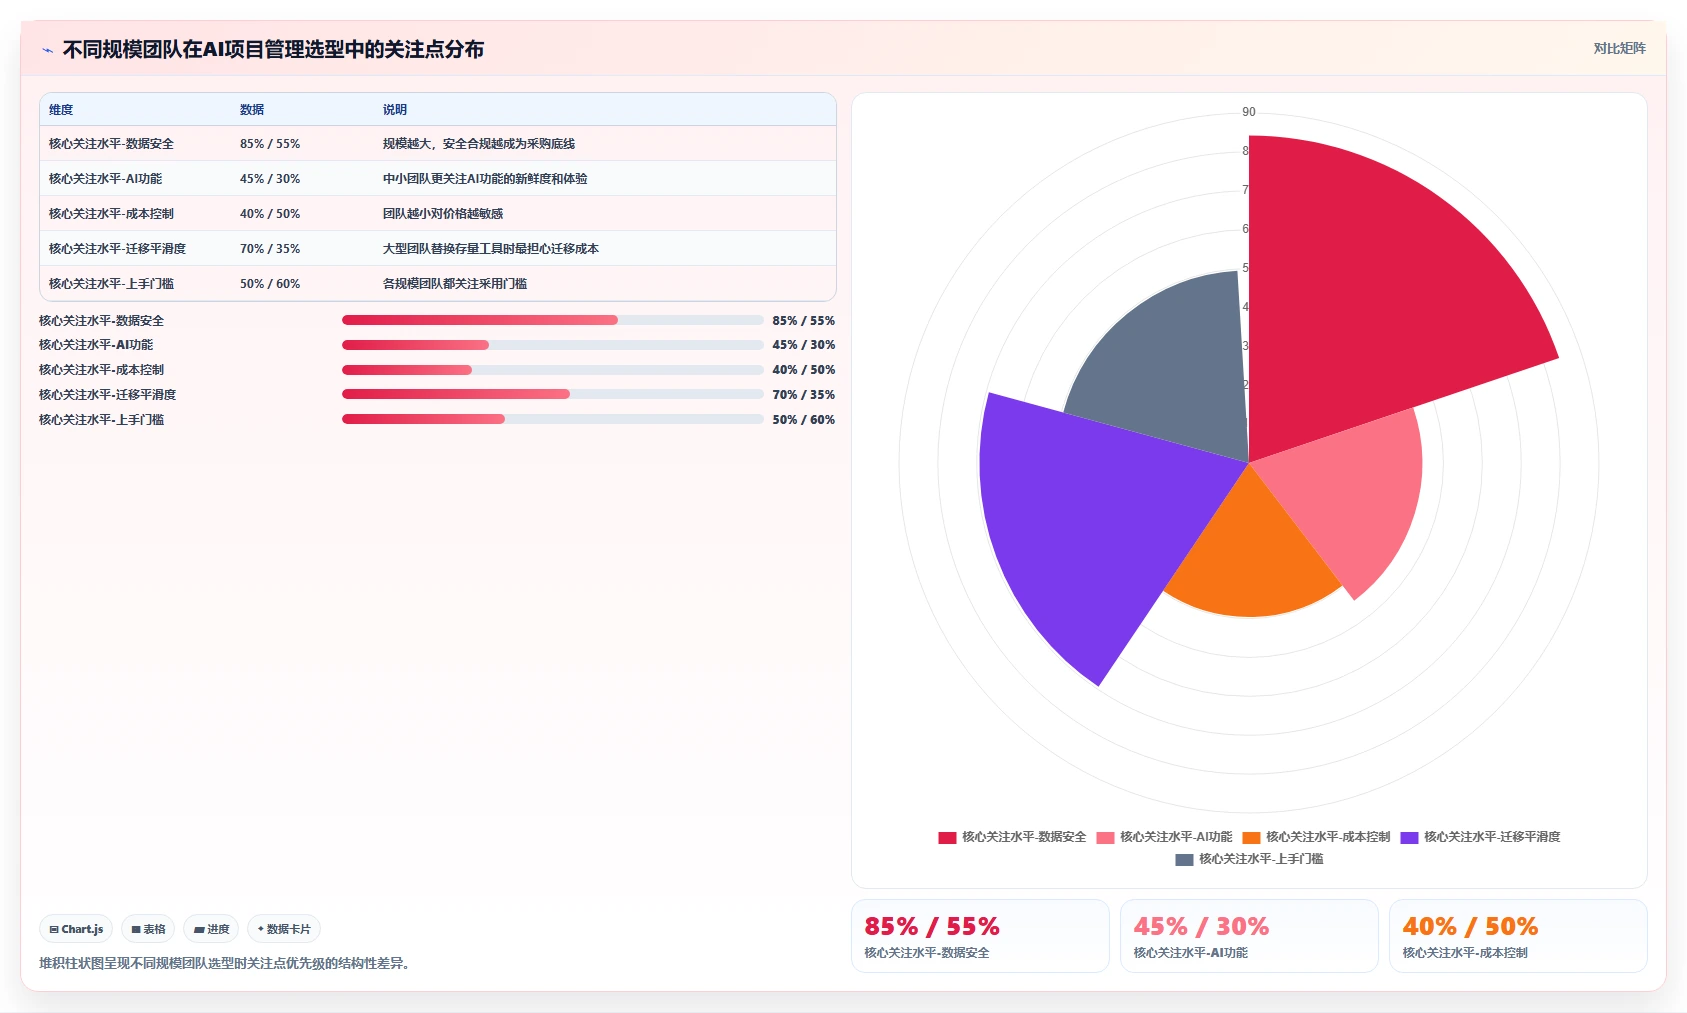This screenshot has height=1013, width=1687.
Task: Click the 表格 tag chip
Action: pos(148,929)
